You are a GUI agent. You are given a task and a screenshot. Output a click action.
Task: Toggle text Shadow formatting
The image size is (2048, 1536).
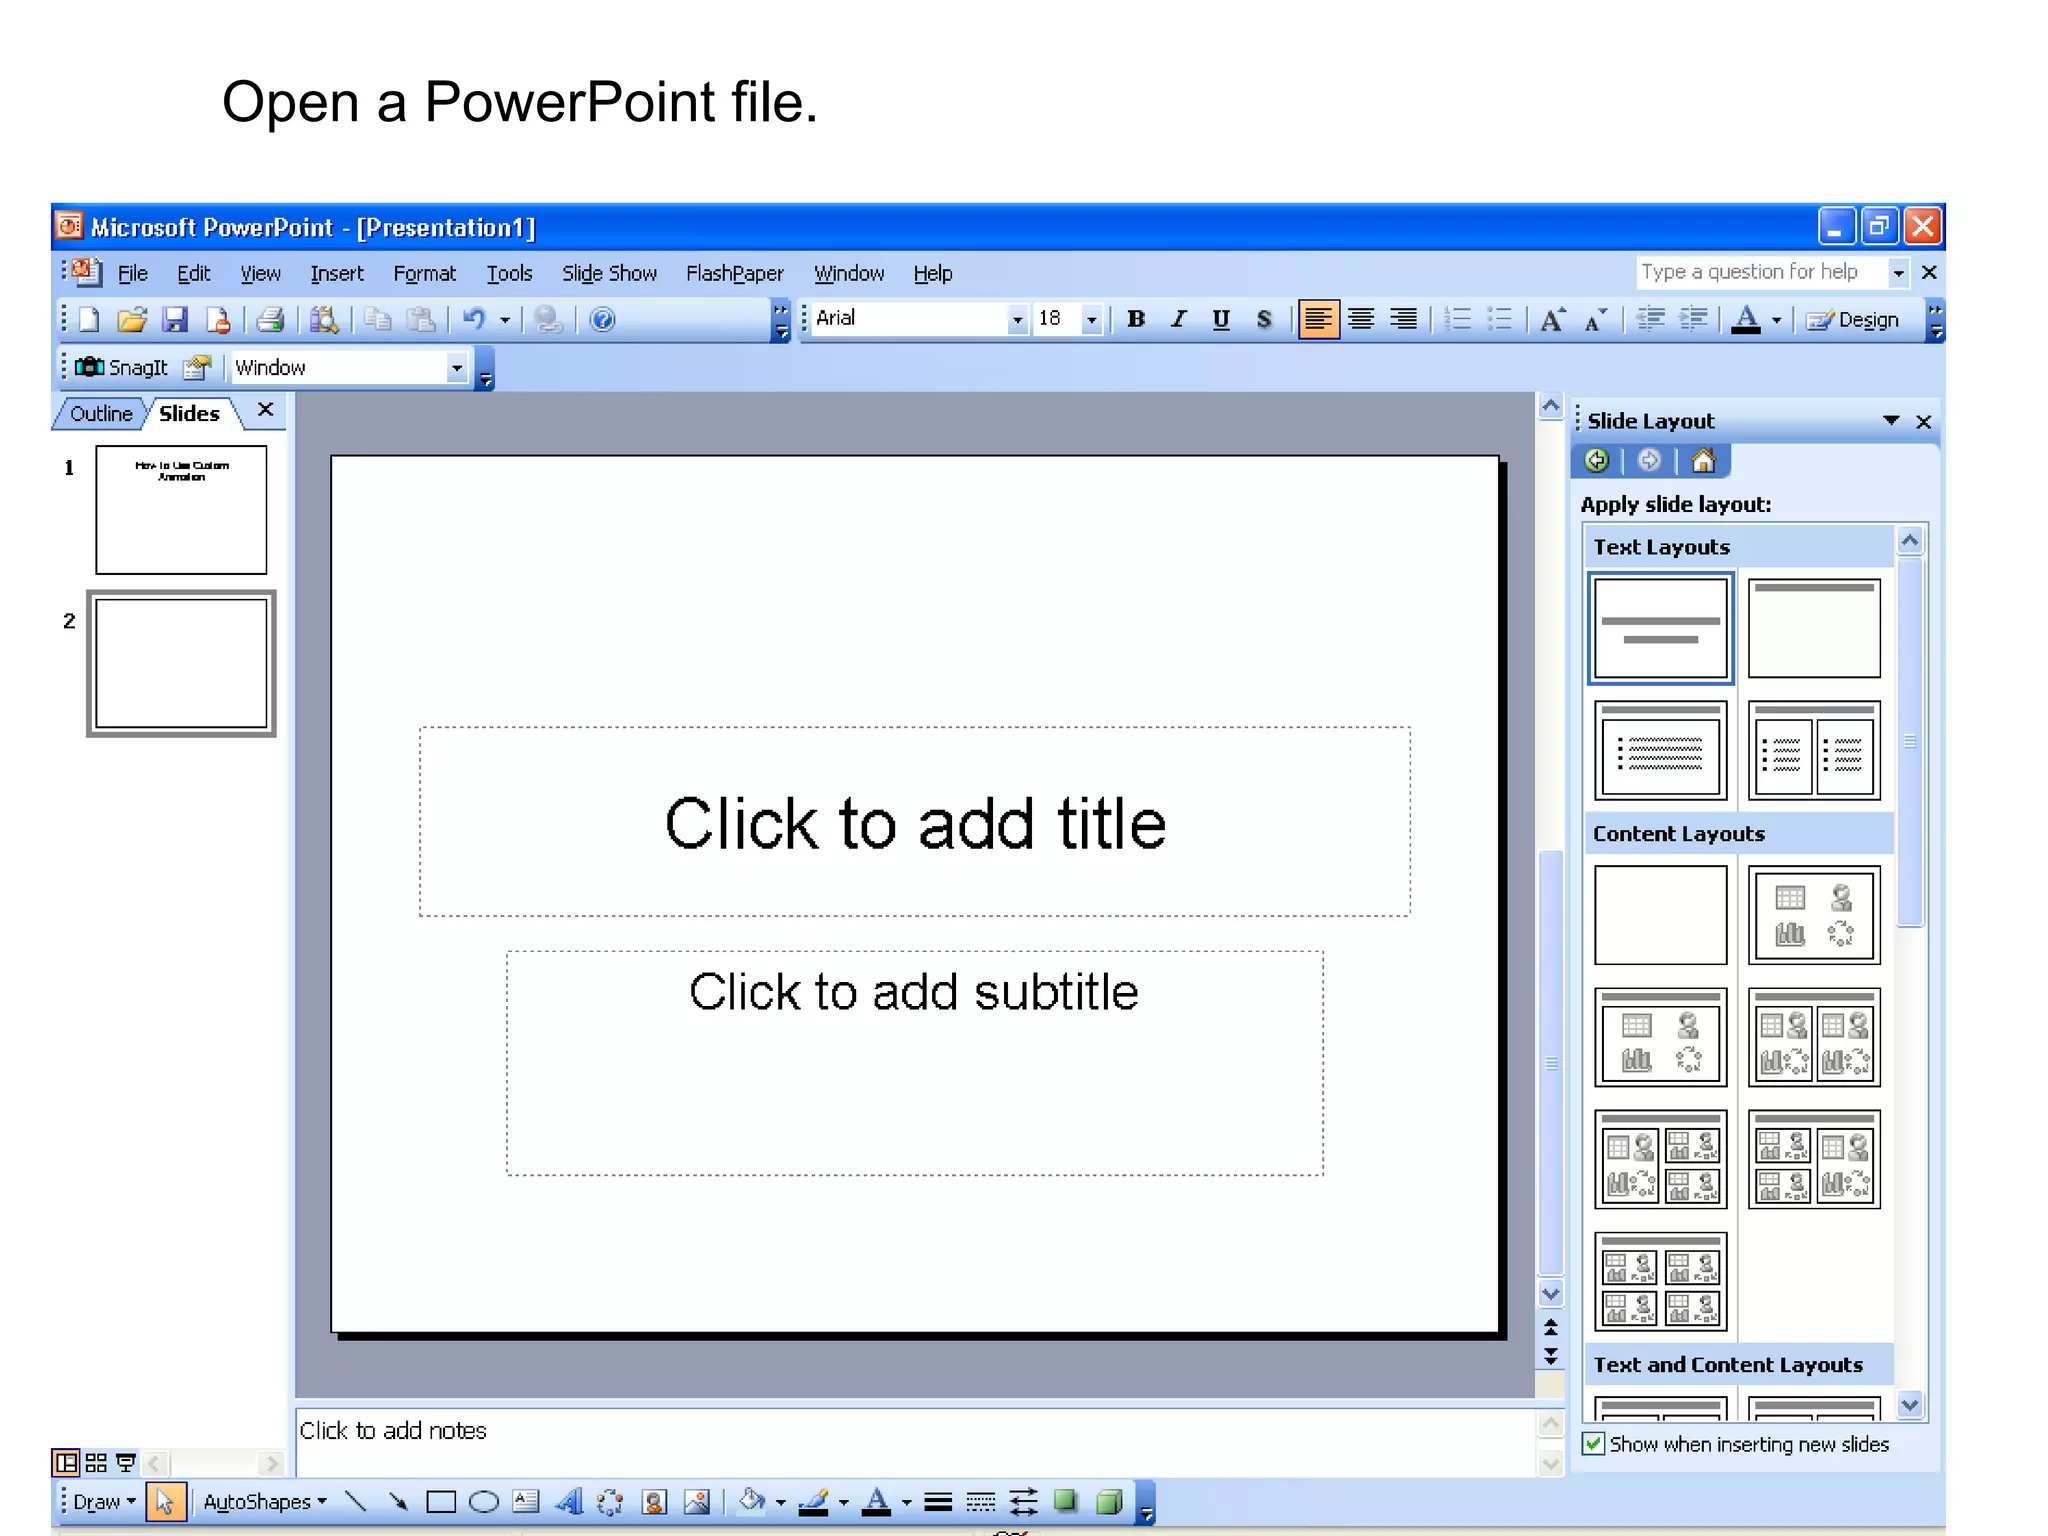[x=1264, y=320]
